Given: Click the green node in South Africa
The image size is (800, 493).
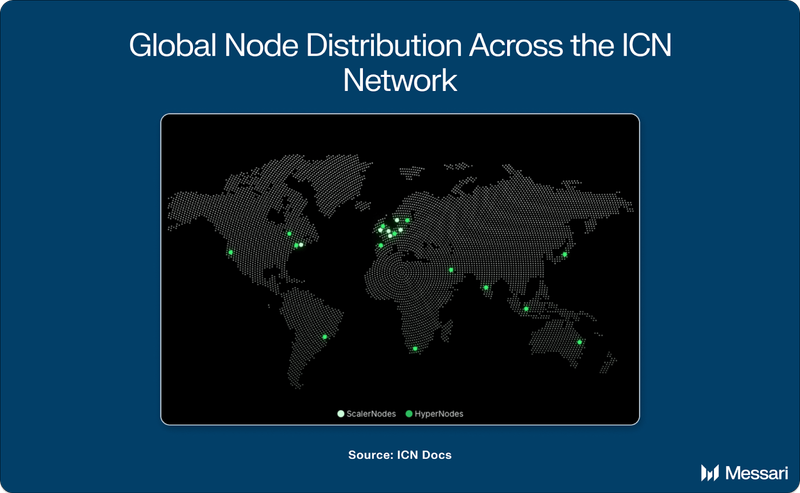Looking at the screenshot, I should pyautogui.click(x=415, y=349).
